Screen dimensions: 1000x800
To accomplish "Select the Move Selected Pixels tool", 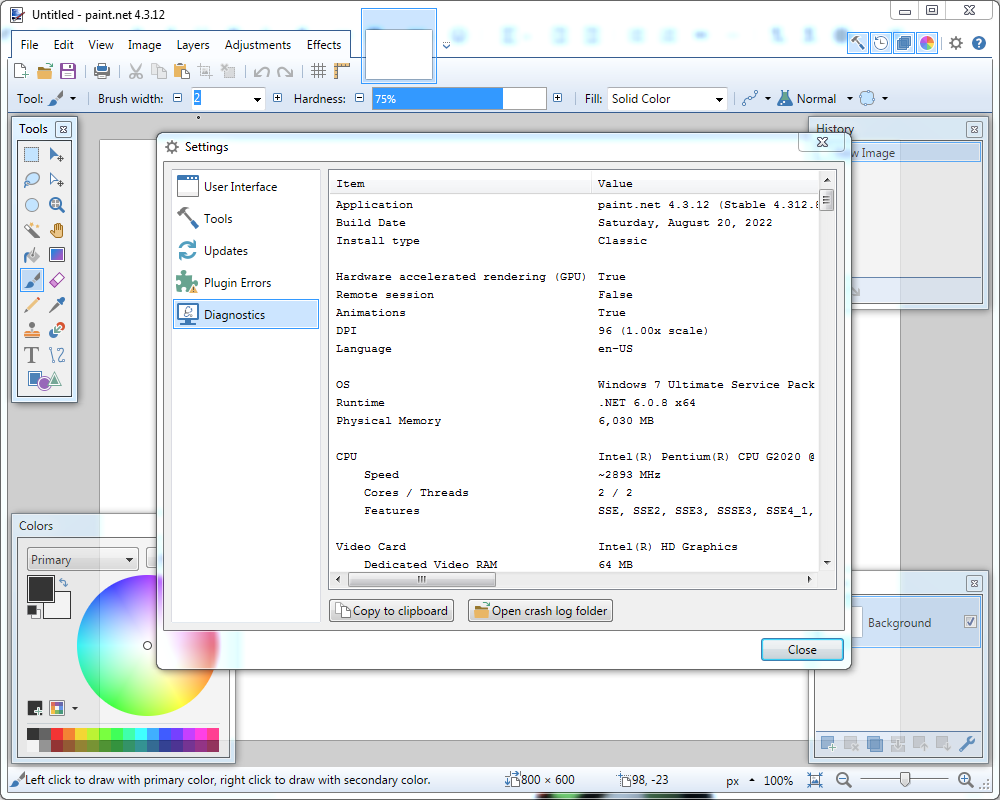I will tap(57, 155).
